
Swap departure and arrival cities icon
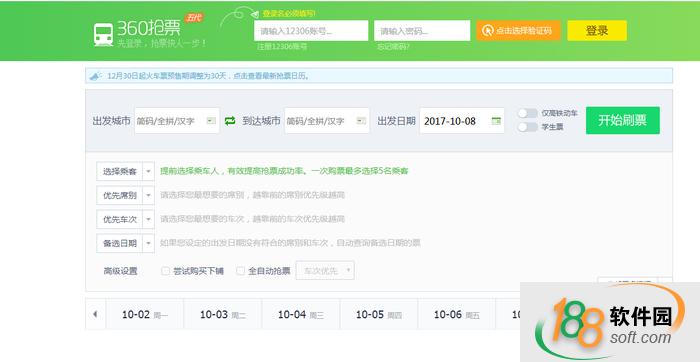tap(230, 121)
